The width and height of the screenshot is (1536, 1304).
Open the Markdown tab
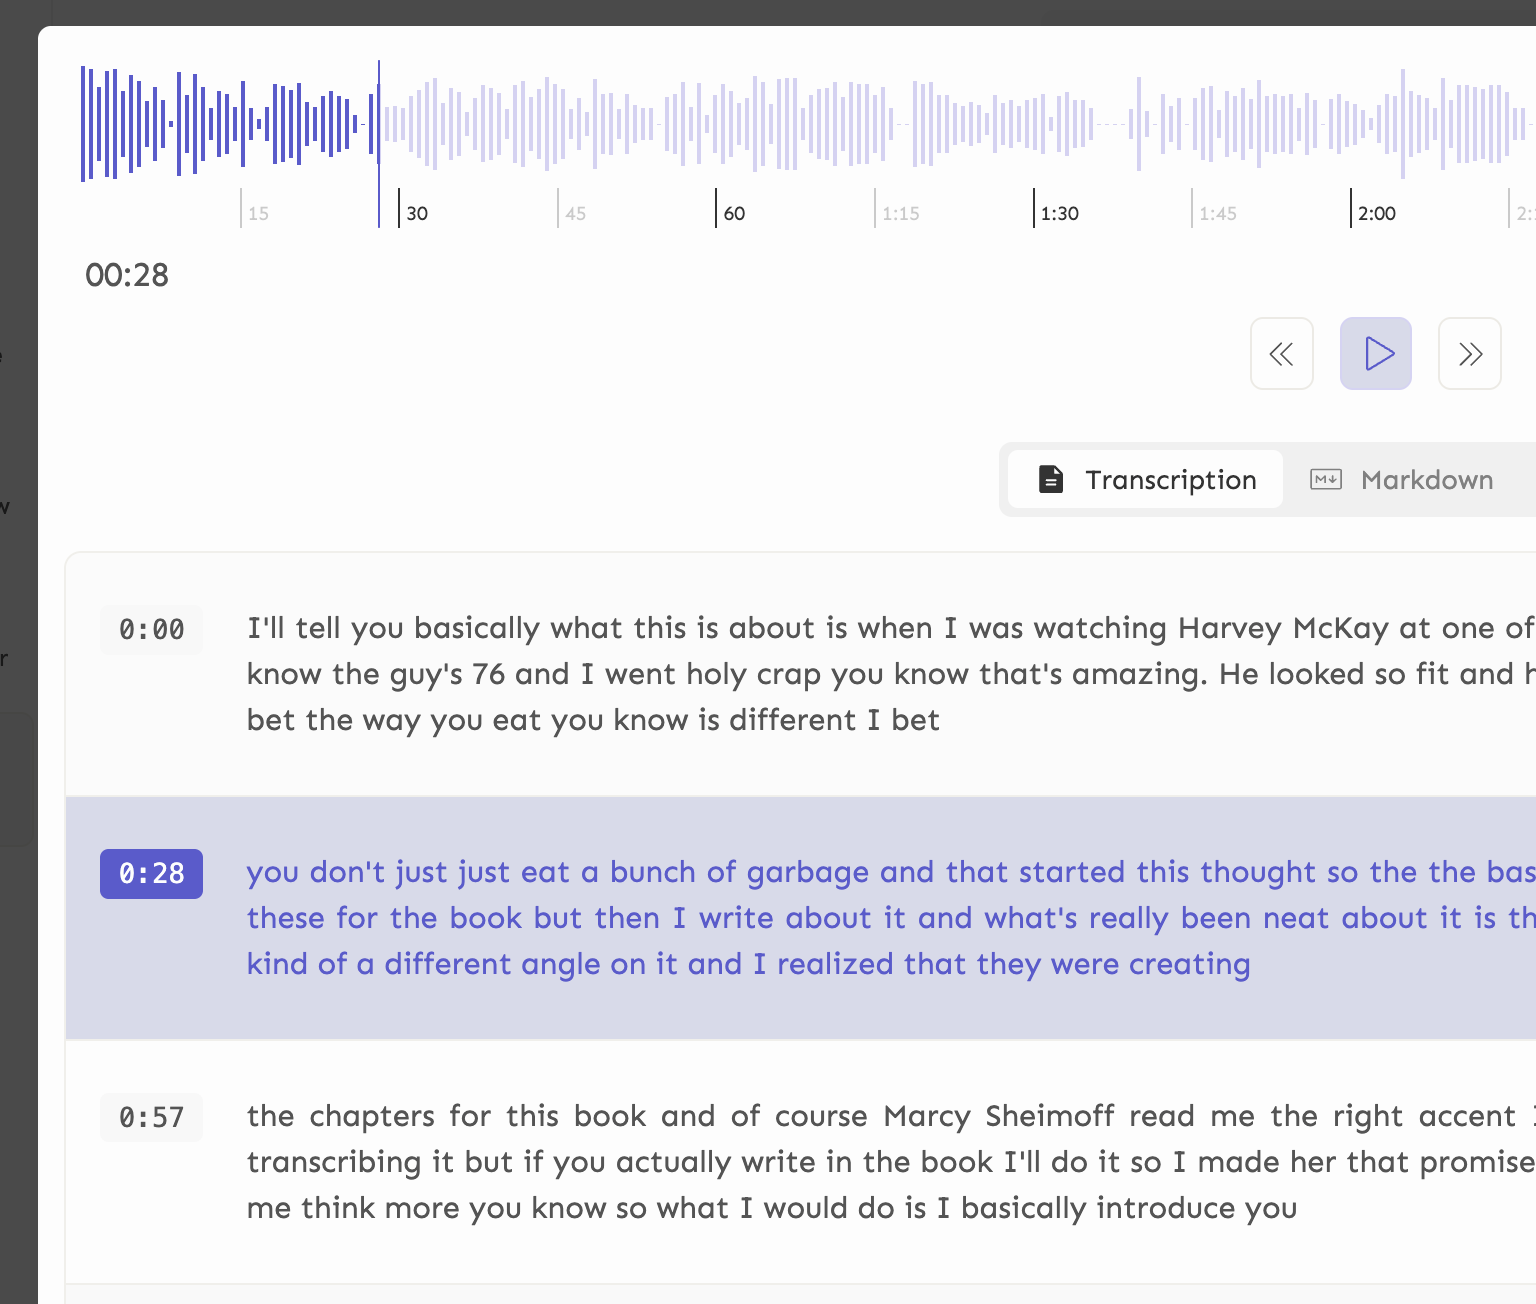(x=1402, y=480)
